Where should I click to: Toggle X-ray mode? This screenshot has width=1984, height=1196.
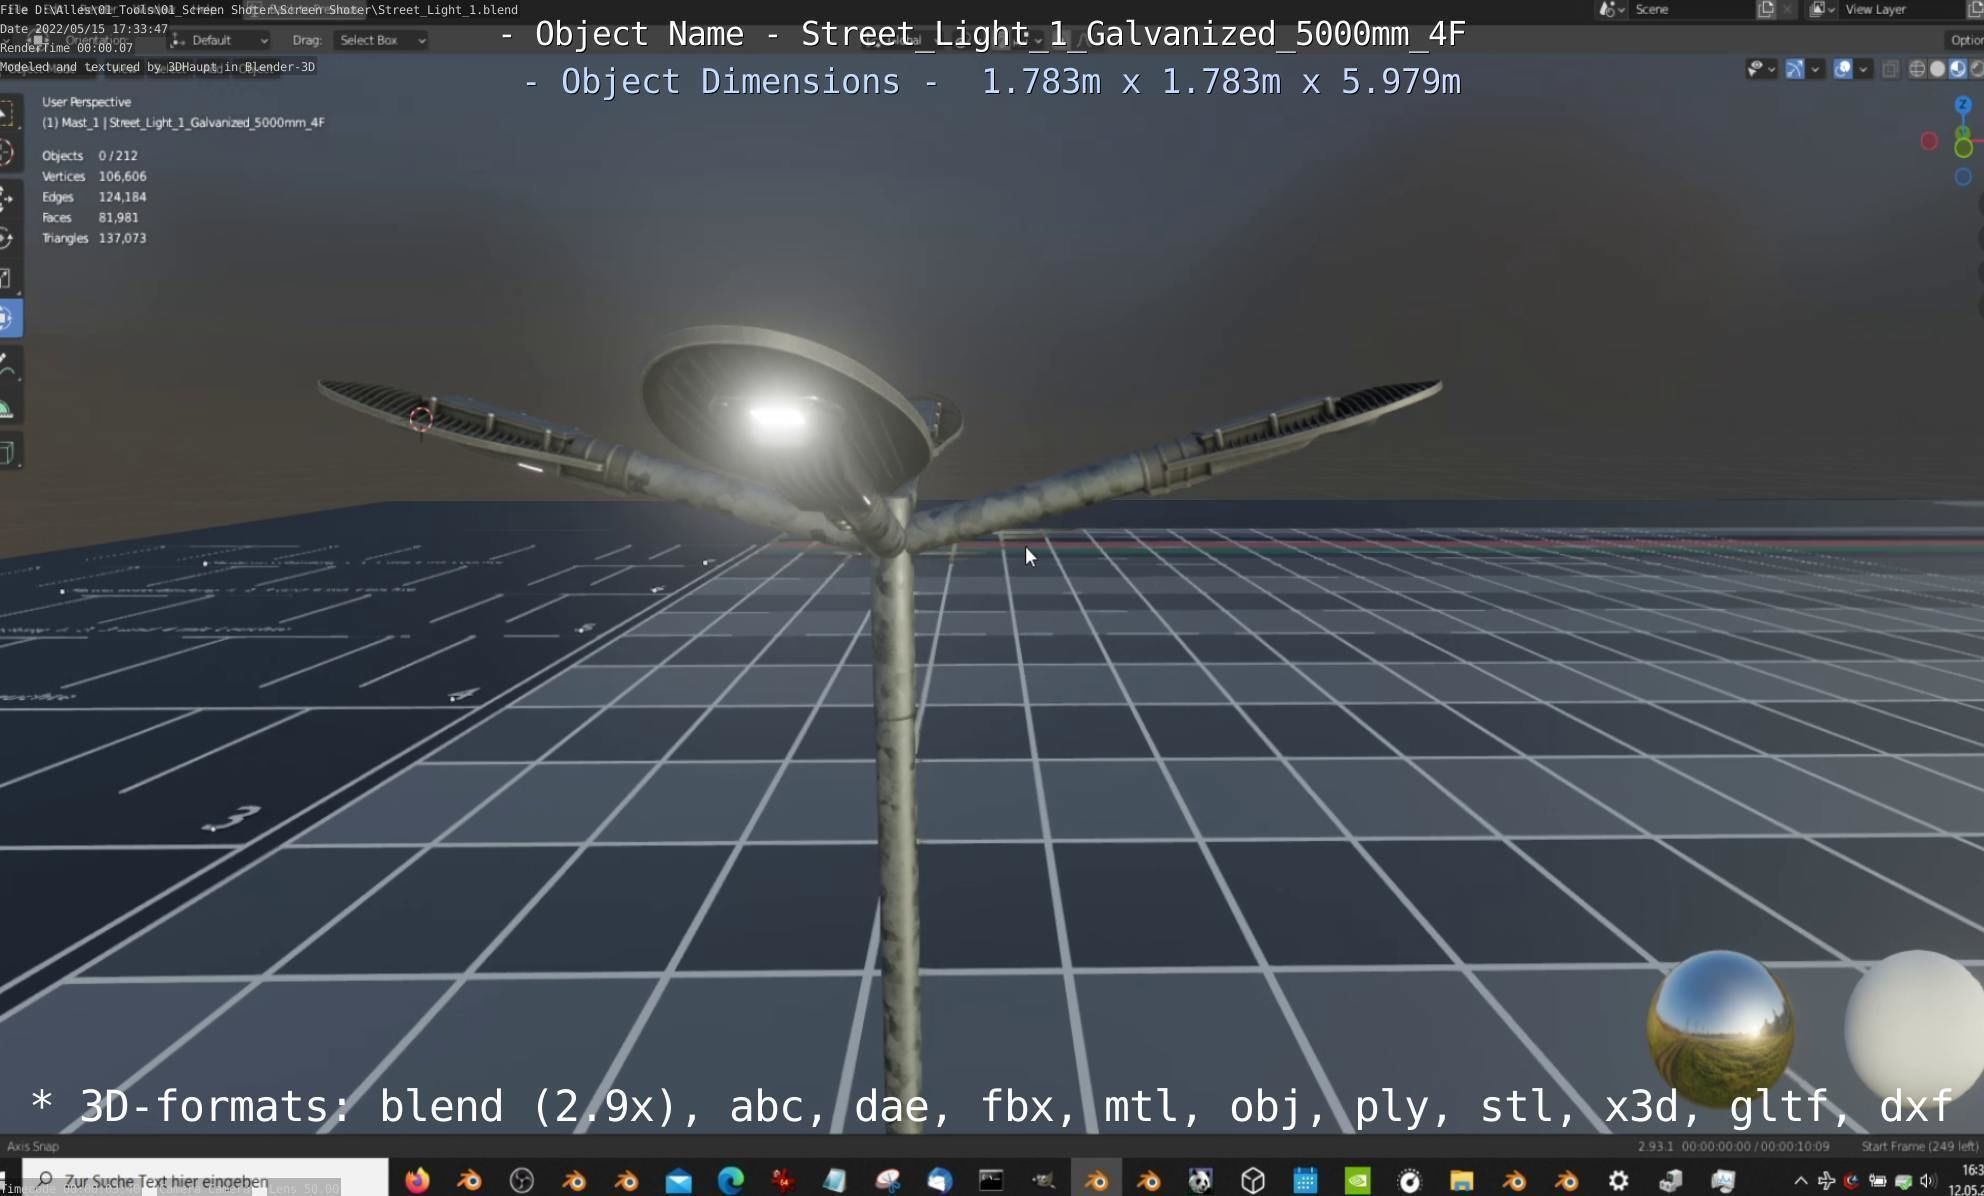tap(1890, 69)
